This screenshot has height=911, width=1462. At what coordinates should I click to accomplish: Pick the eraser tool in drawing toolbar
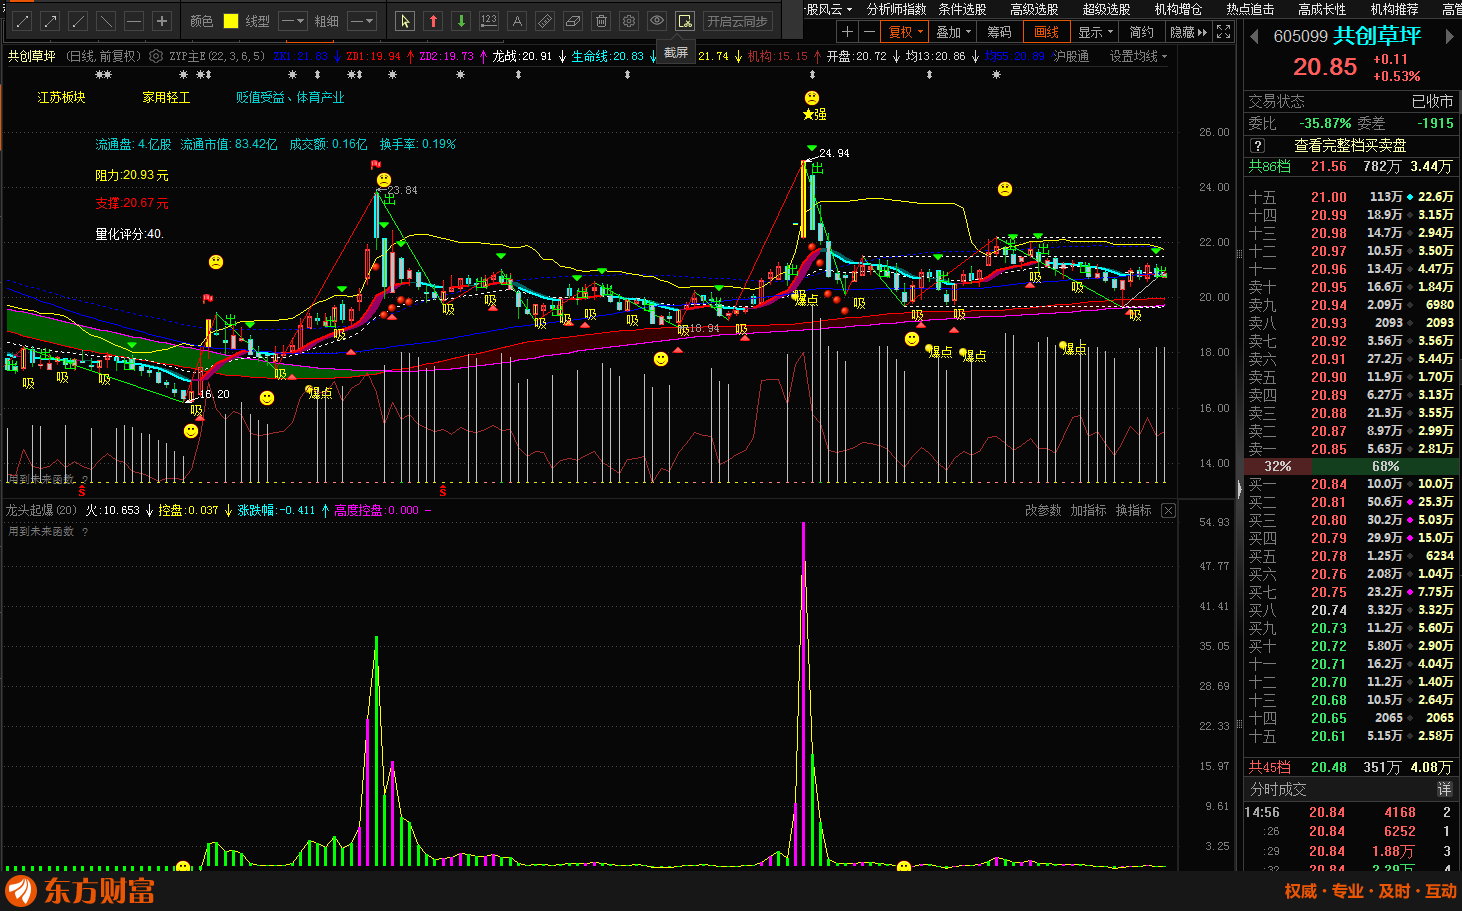point(573,21)
